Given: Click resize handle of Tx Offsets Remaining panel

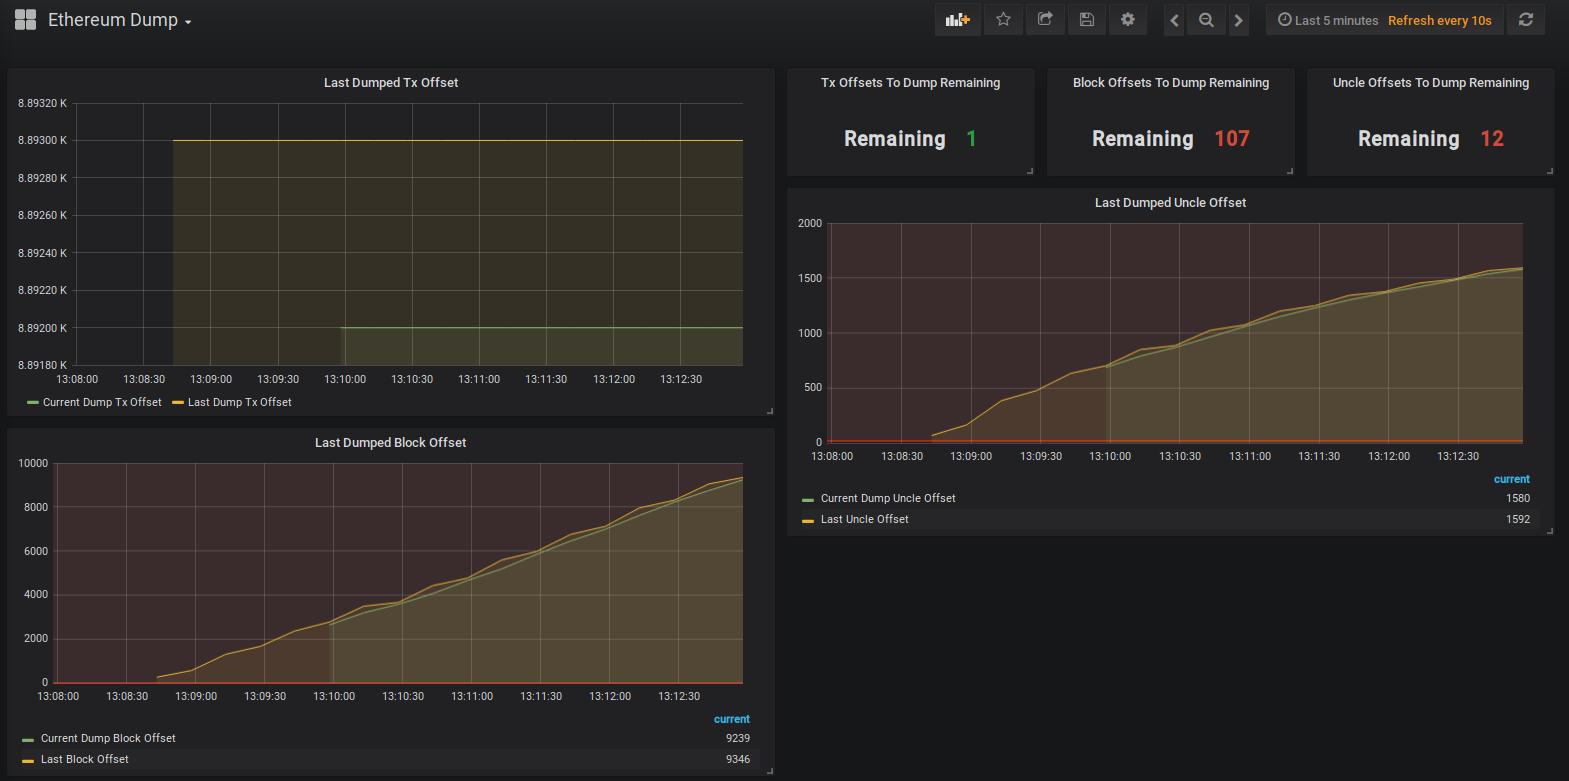Looking at the screenshot, I should click(1030, 171).
